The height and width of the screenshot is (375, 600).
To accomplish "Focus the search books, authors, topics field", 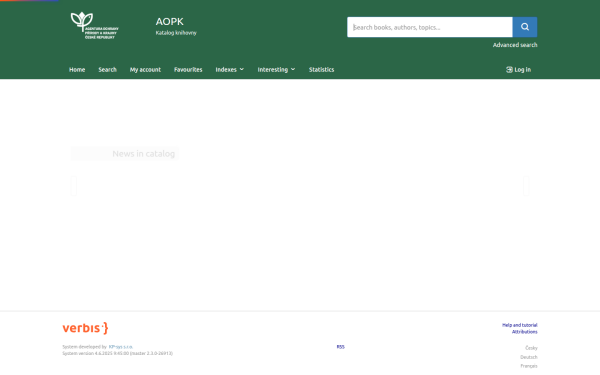I will 430,27.
